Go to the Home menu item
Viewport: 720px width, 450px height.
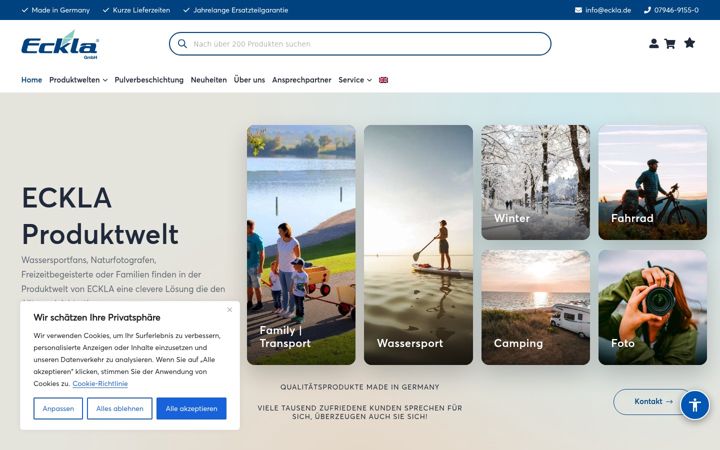coord(31,79)
